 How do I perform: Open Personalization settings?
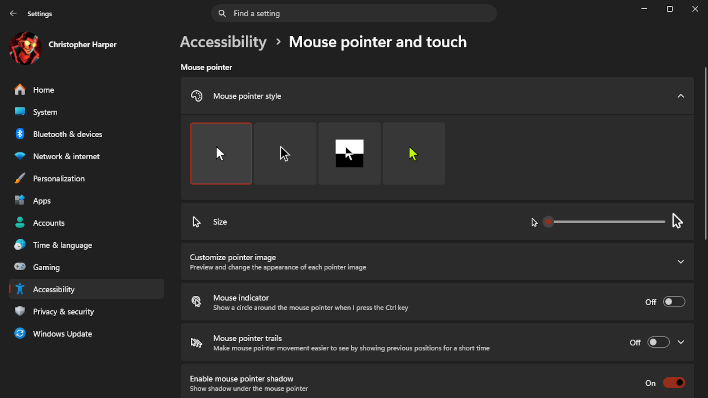coord(86,178)
